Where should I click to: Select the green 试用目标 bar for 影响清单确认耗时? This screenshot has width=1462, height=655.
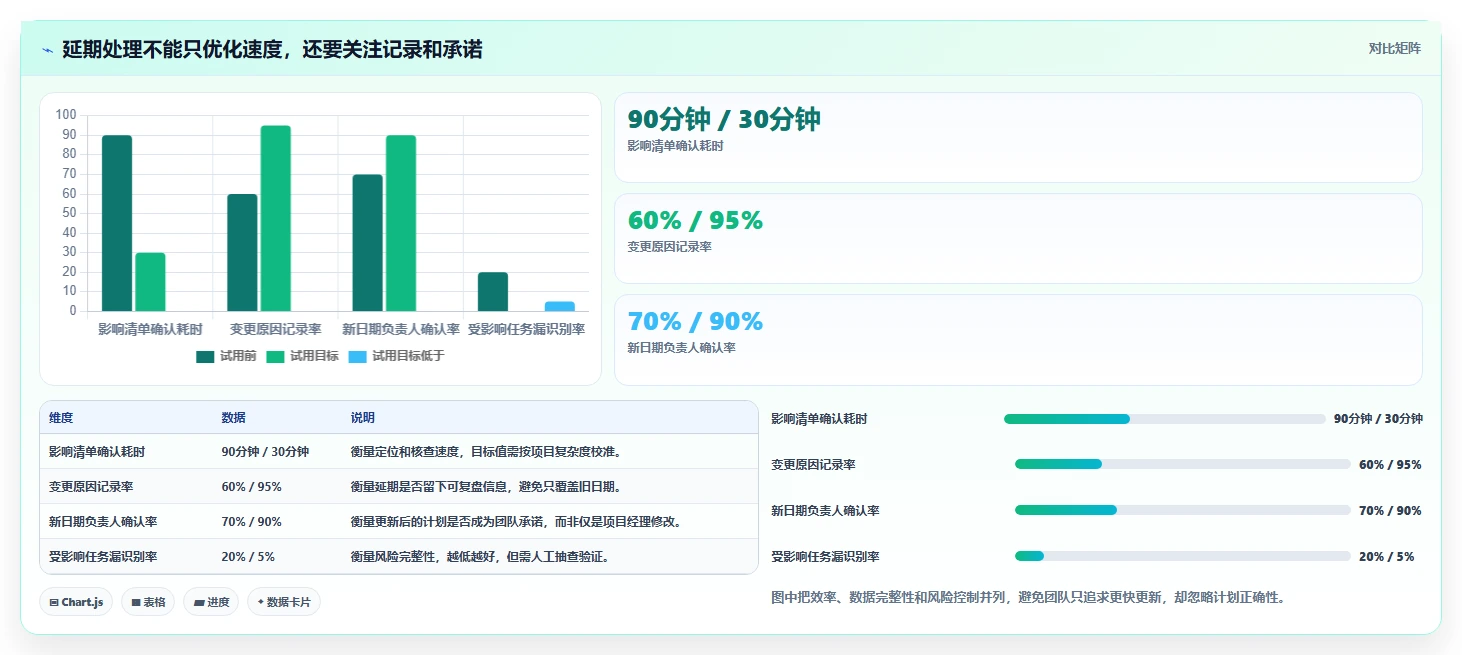coord(150,282)
